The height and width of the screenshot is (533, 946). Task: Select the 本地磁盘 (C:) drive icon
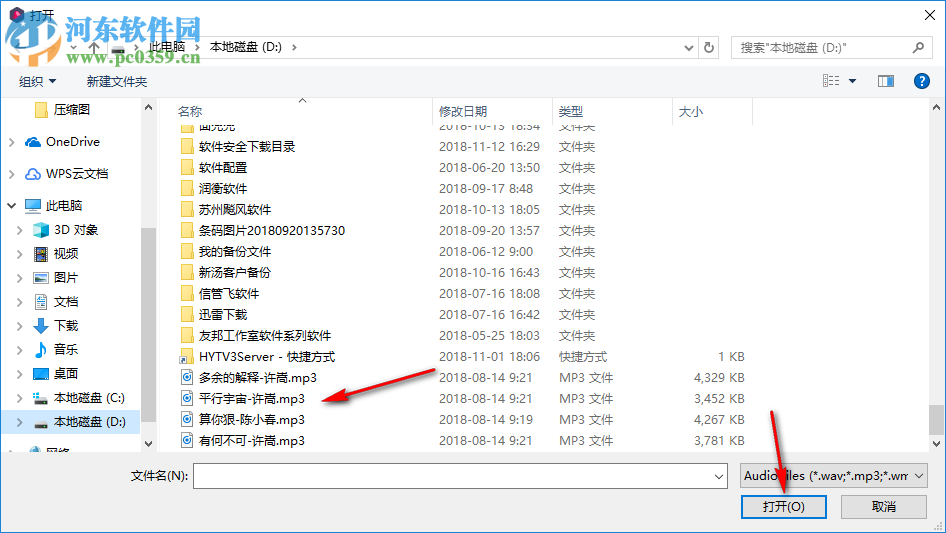(x=40, y=398)
